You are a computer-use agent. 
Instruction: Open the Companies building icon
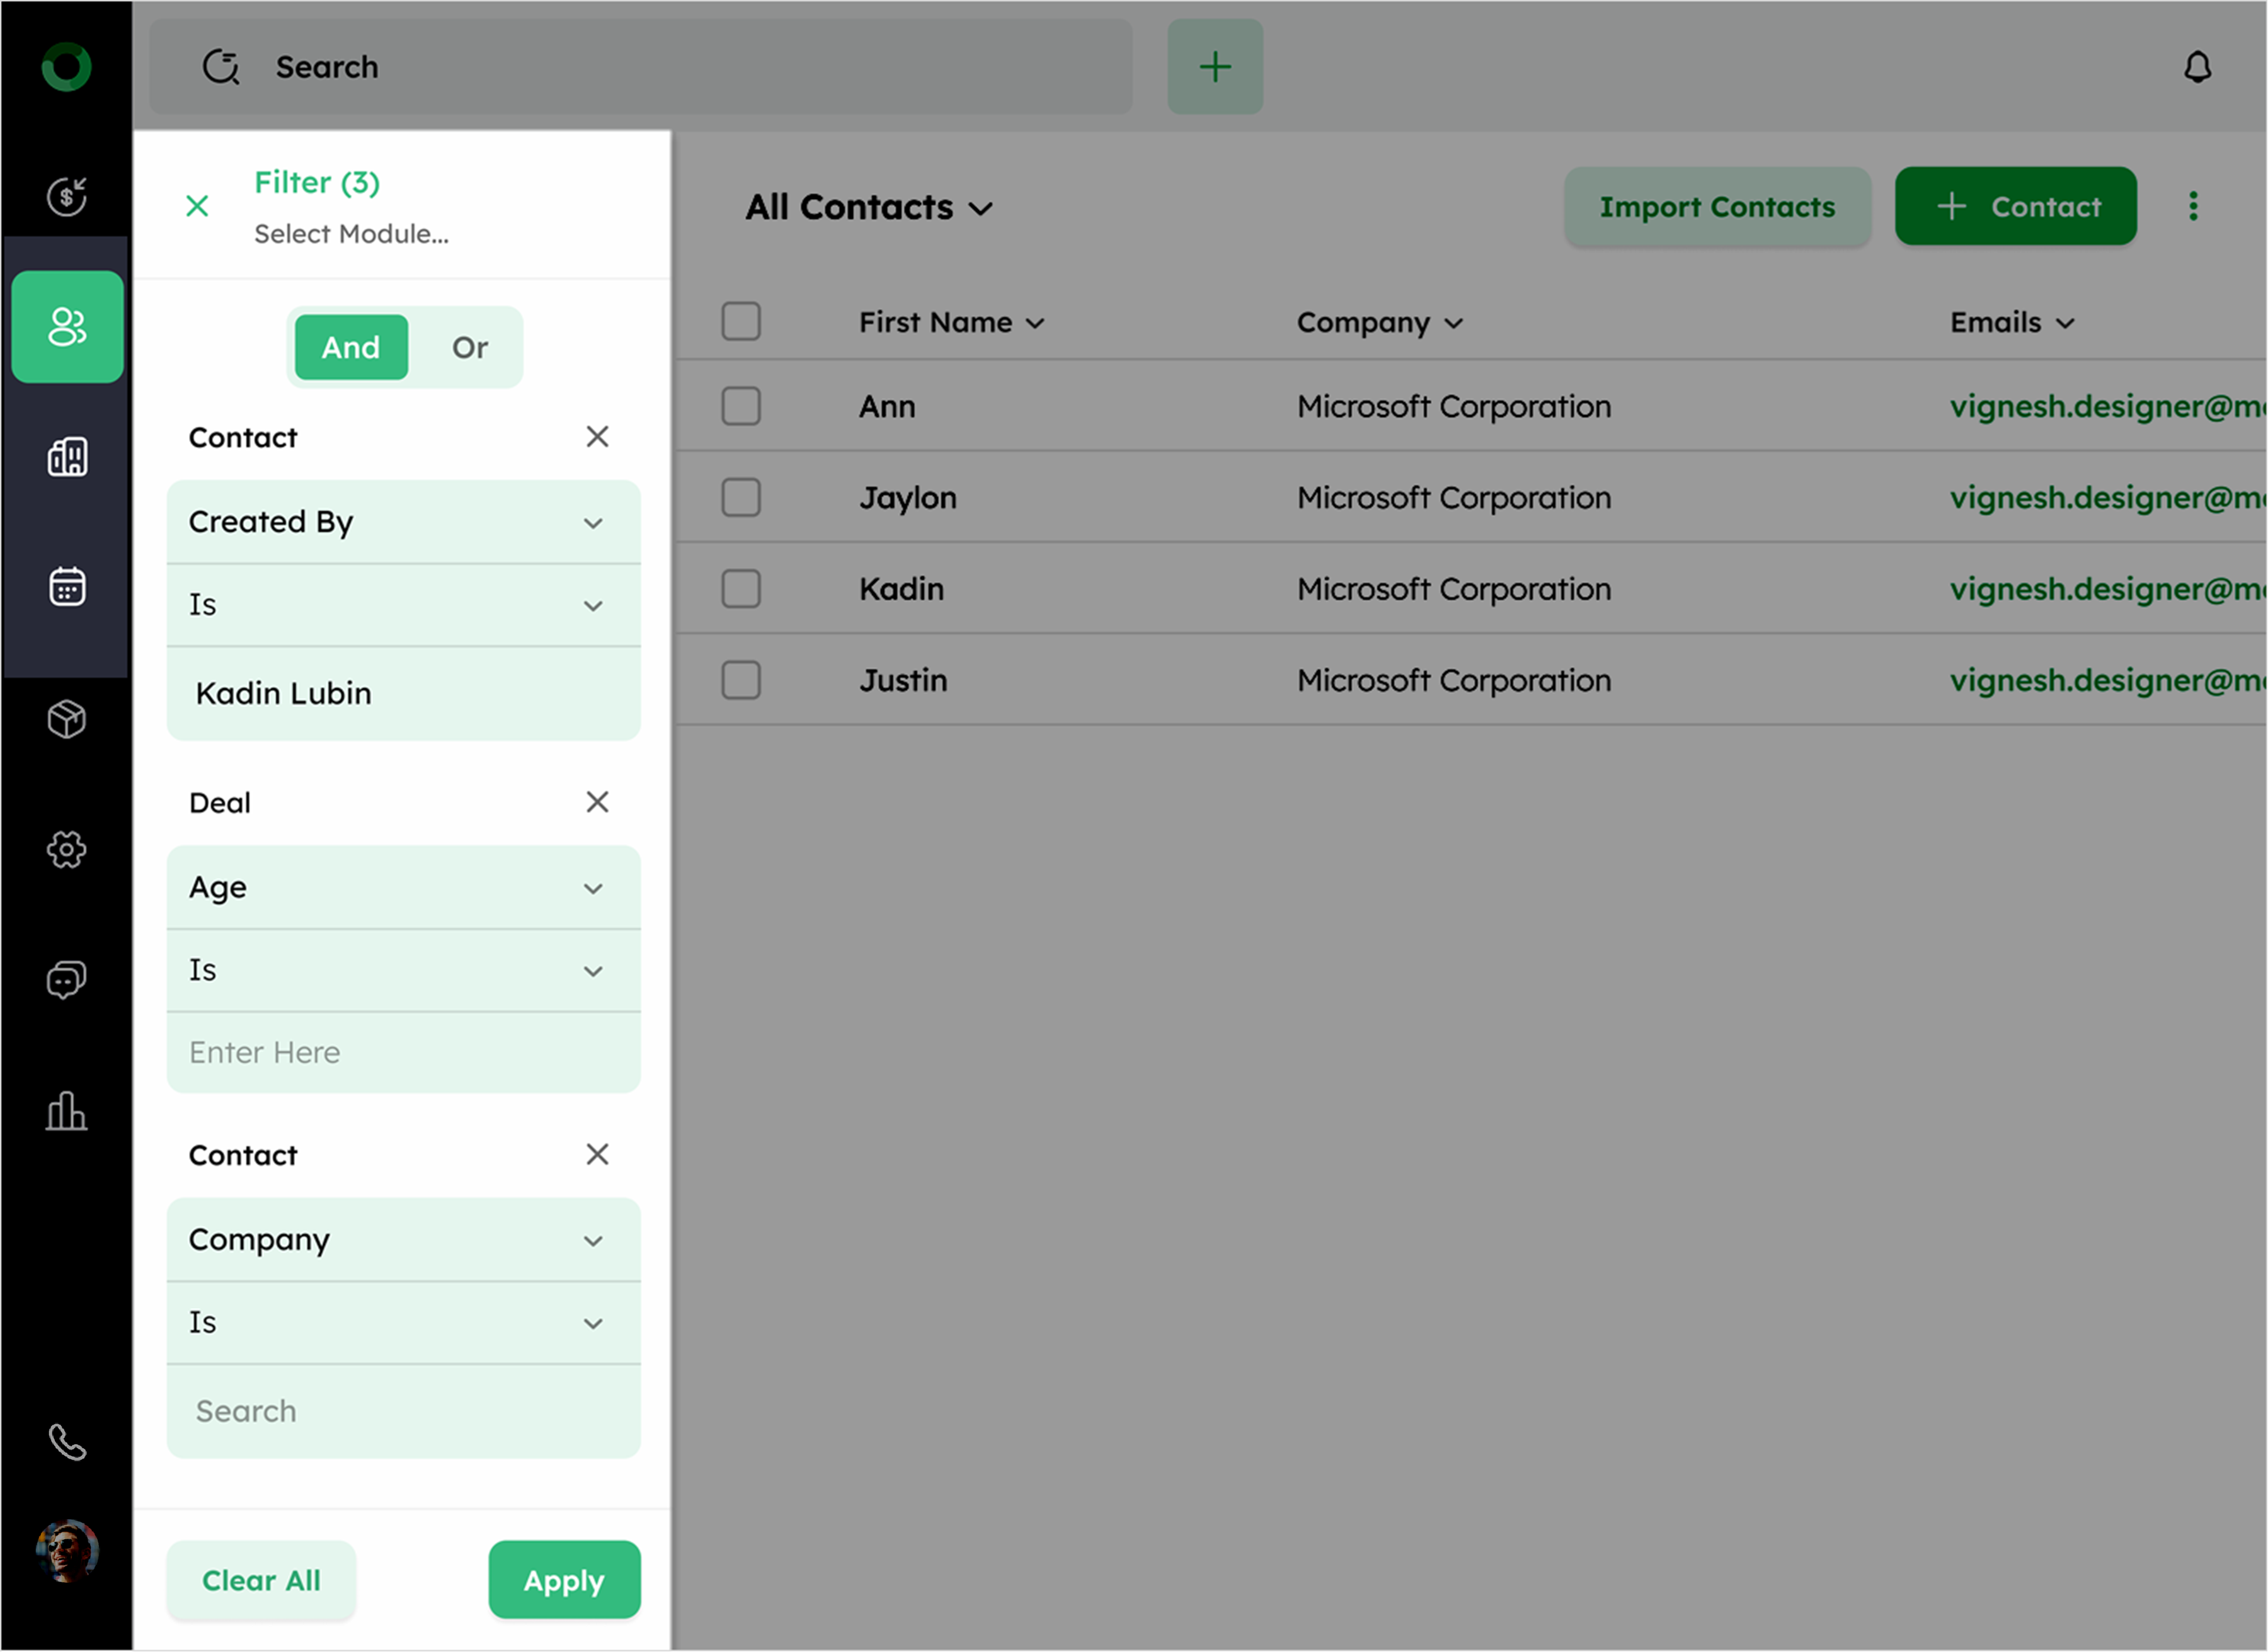tap(67, 457)
